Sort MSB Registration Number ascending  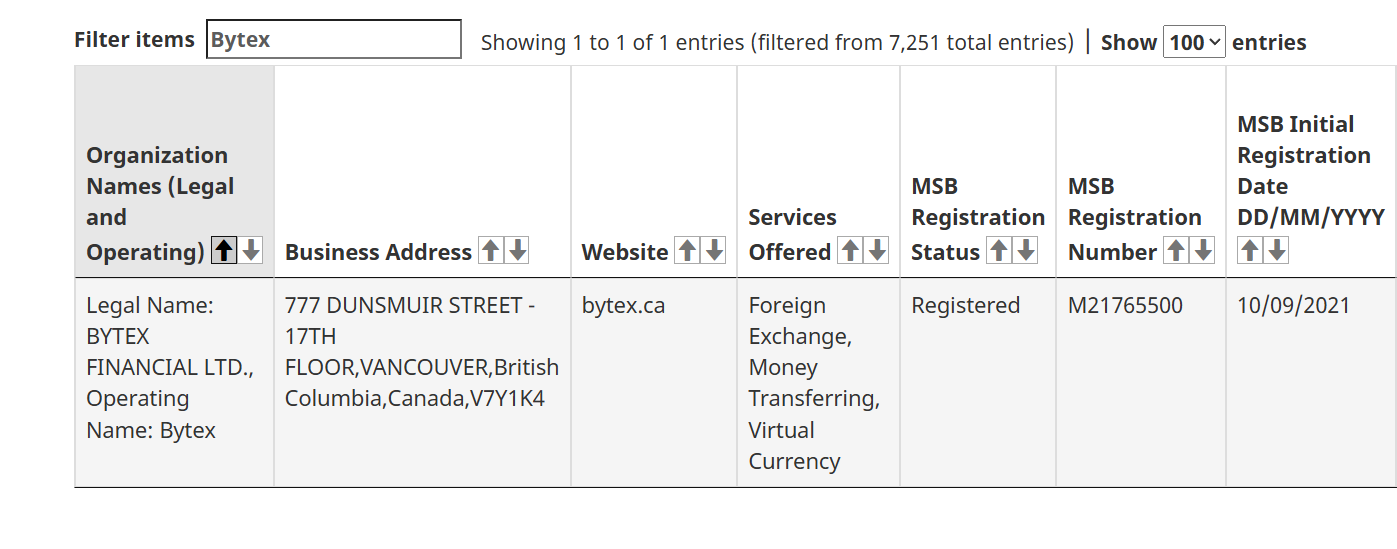click(1176, 251)
